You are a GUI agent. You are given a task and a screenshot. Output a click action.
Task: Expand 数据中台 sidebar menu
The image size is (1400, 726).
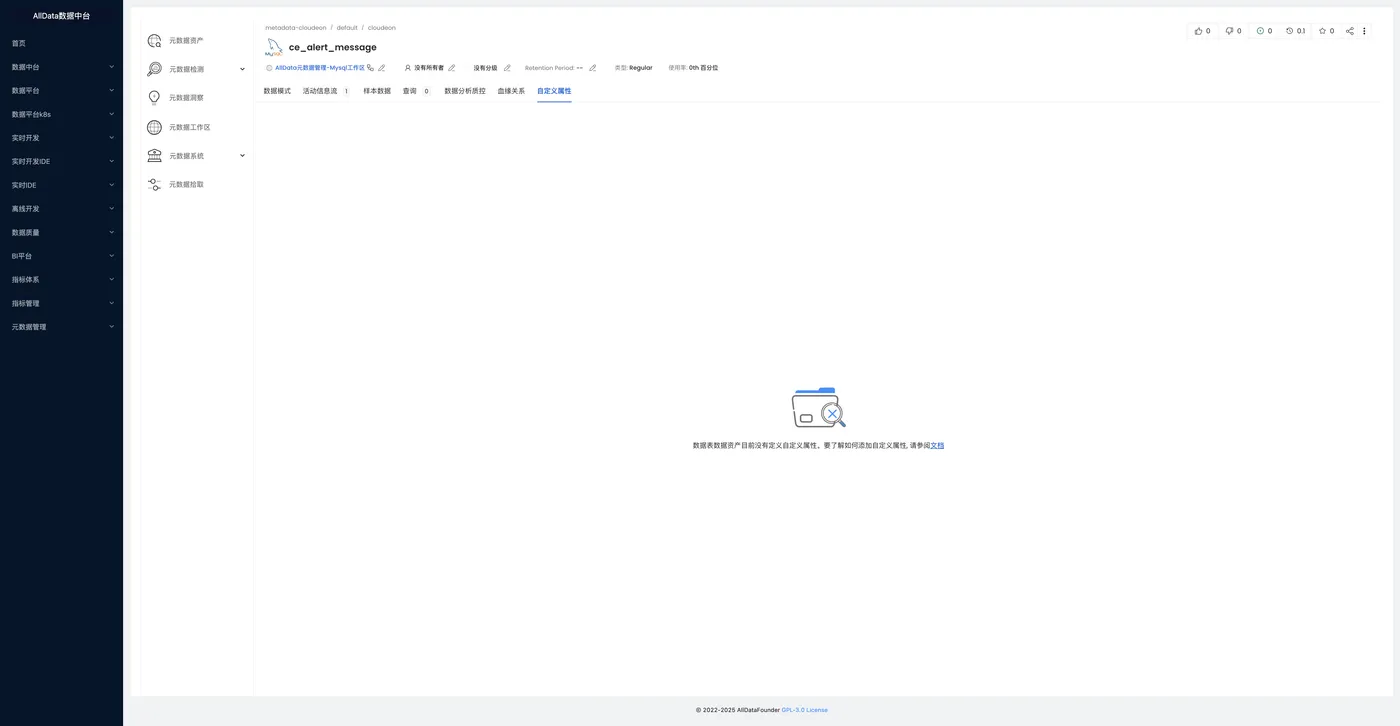(x=61, y=67)
